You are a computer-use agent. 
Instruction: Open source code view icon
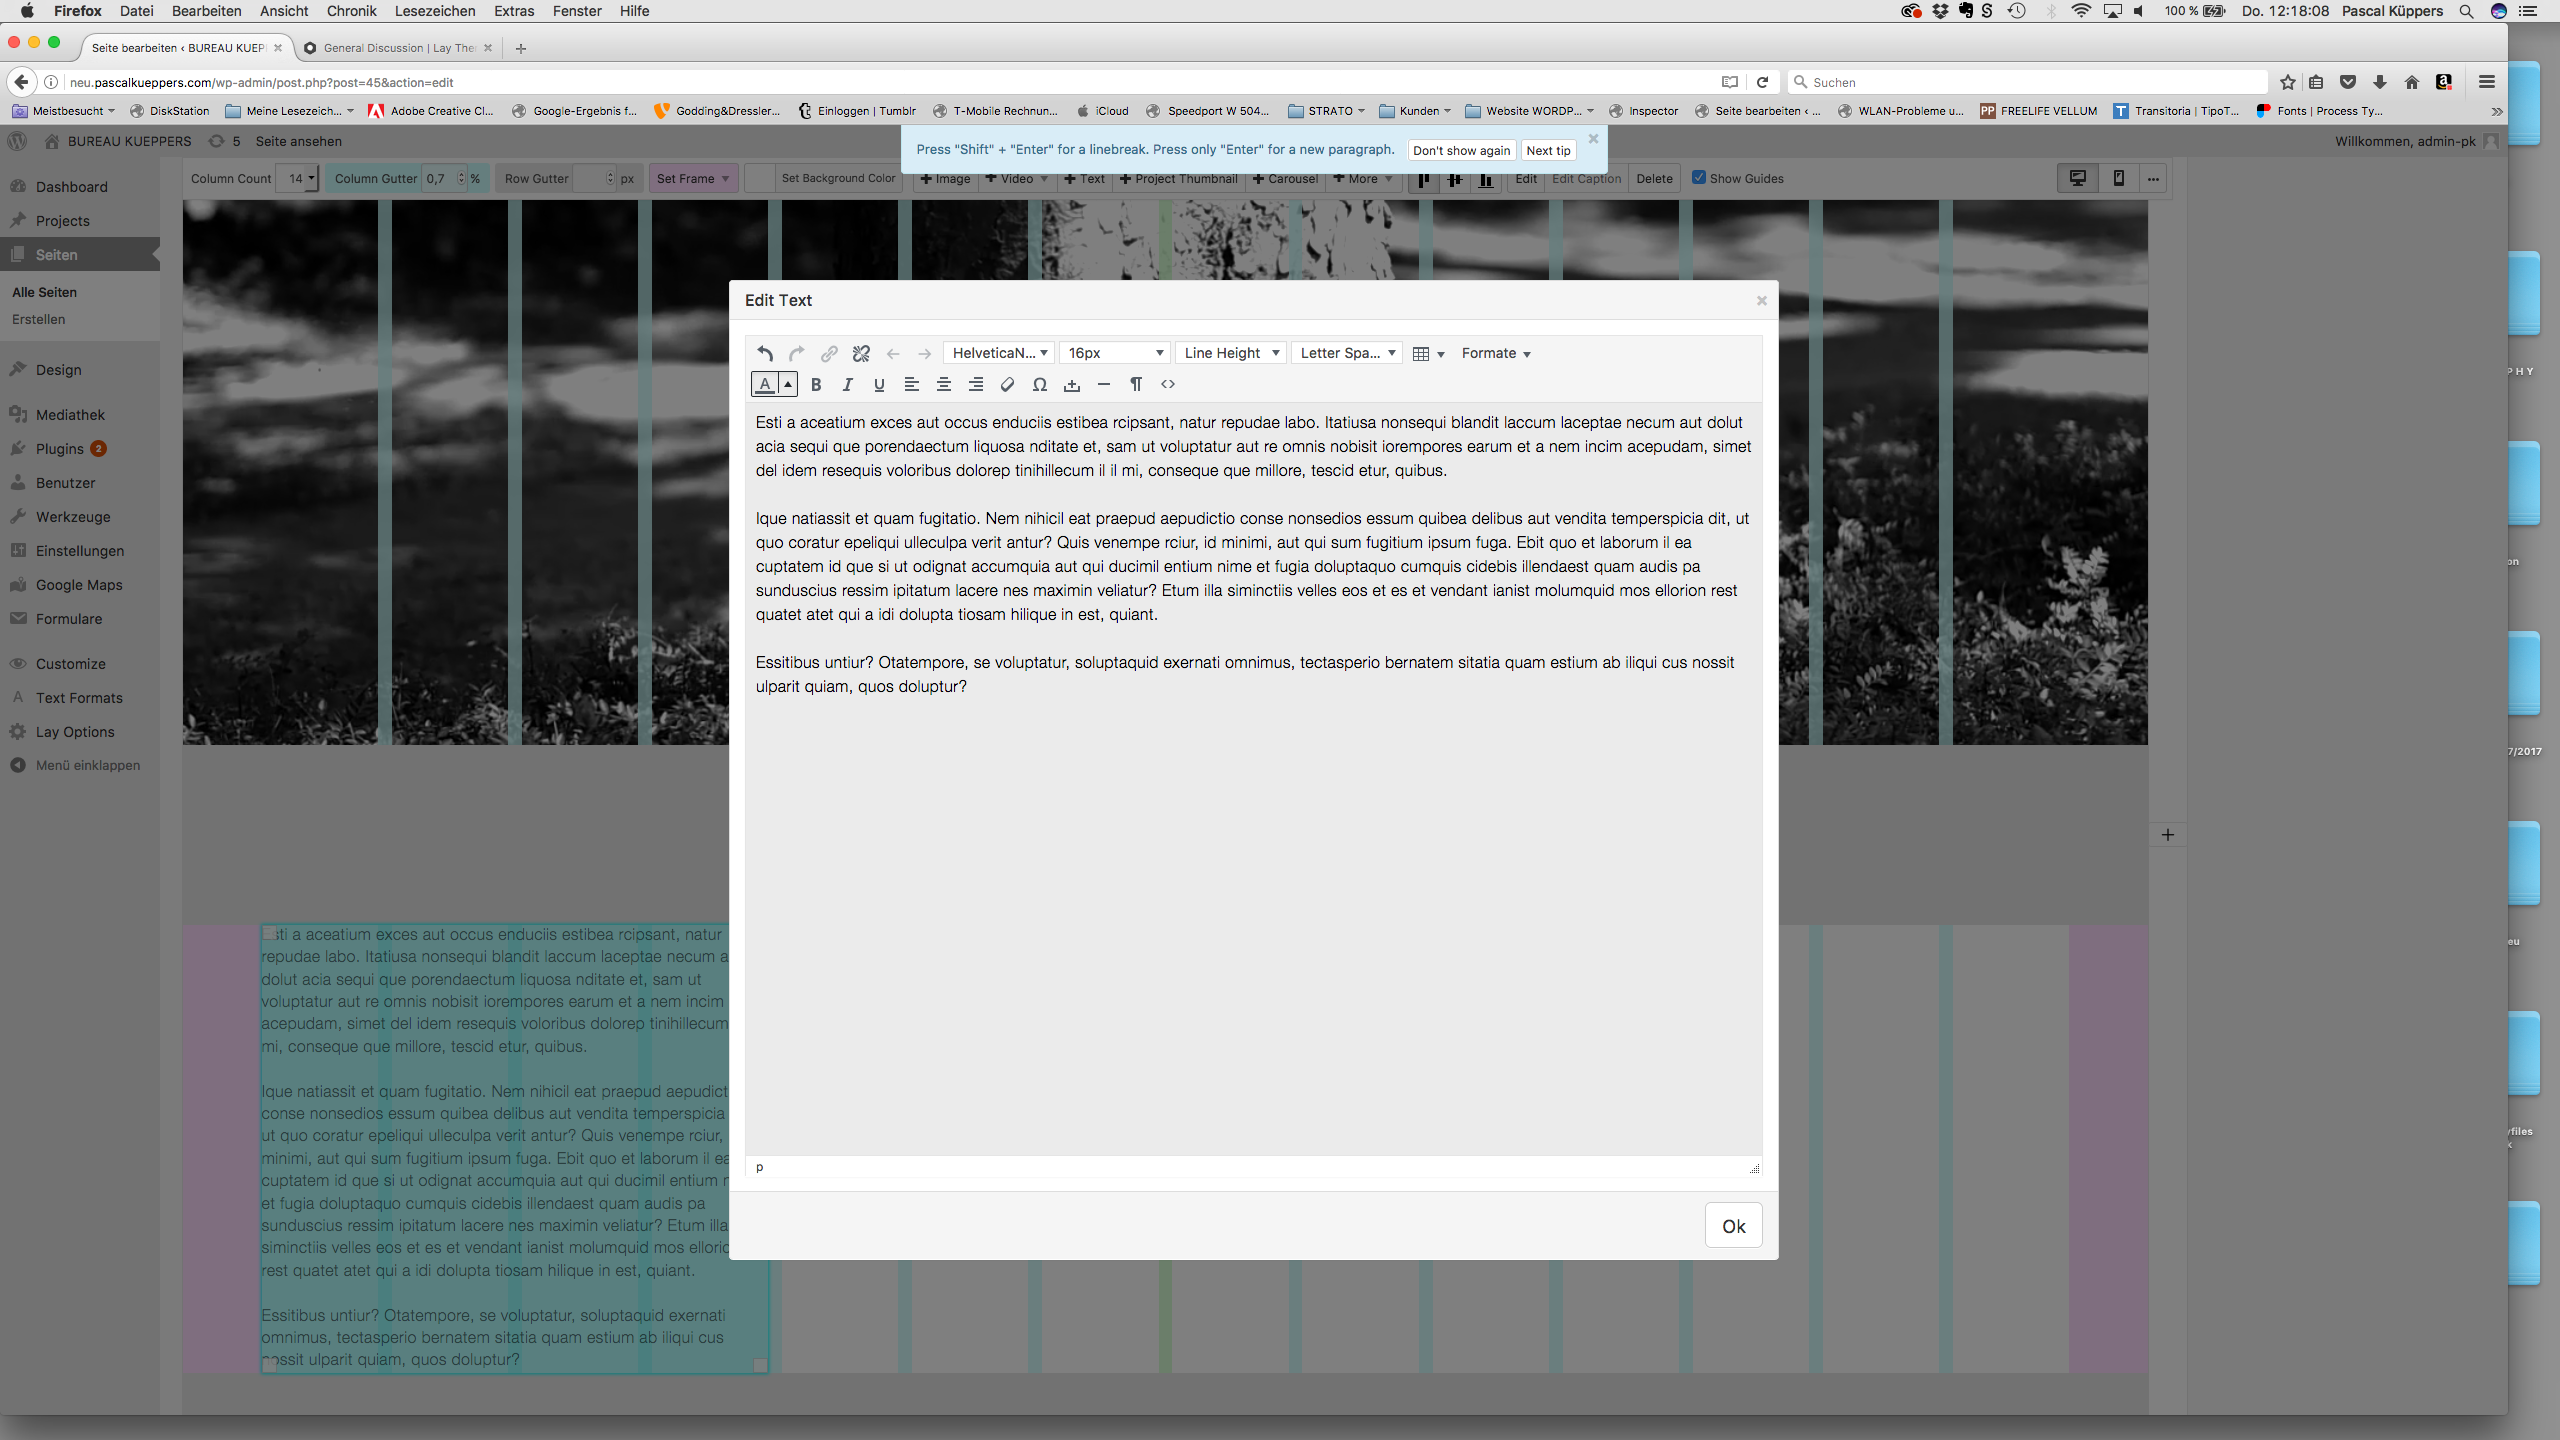tap(1167, 384)
